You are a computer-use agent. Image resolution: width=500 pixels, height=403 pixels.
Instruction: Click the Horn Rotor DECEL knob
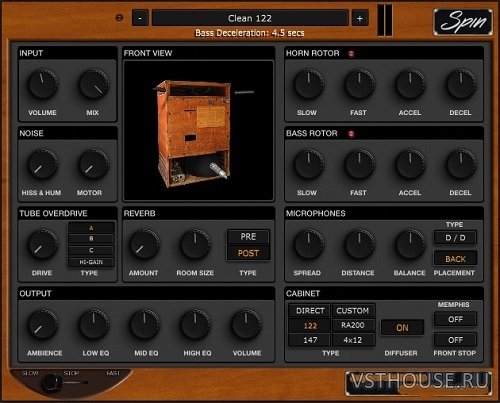click(x=461, y=84)
